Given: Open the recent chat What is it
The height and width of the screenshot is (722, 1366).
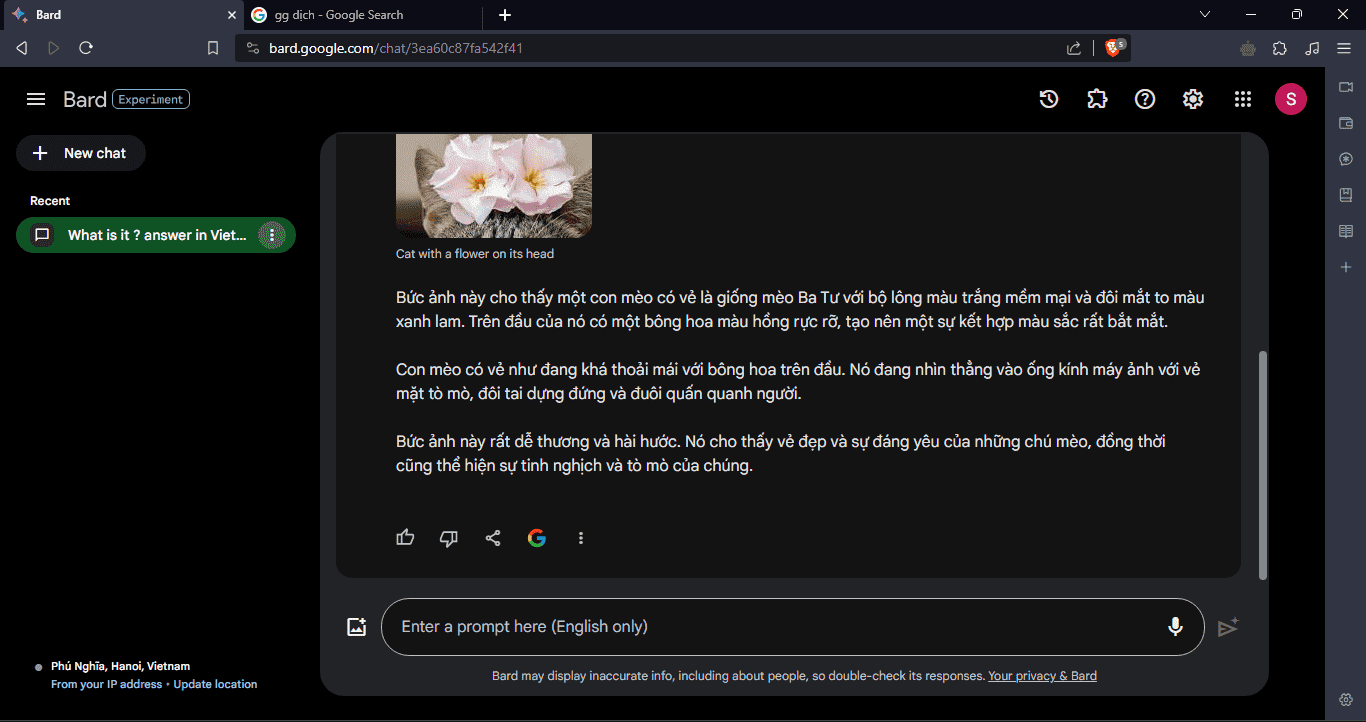Looking at the screenshot, I should (x=156, y=235).
